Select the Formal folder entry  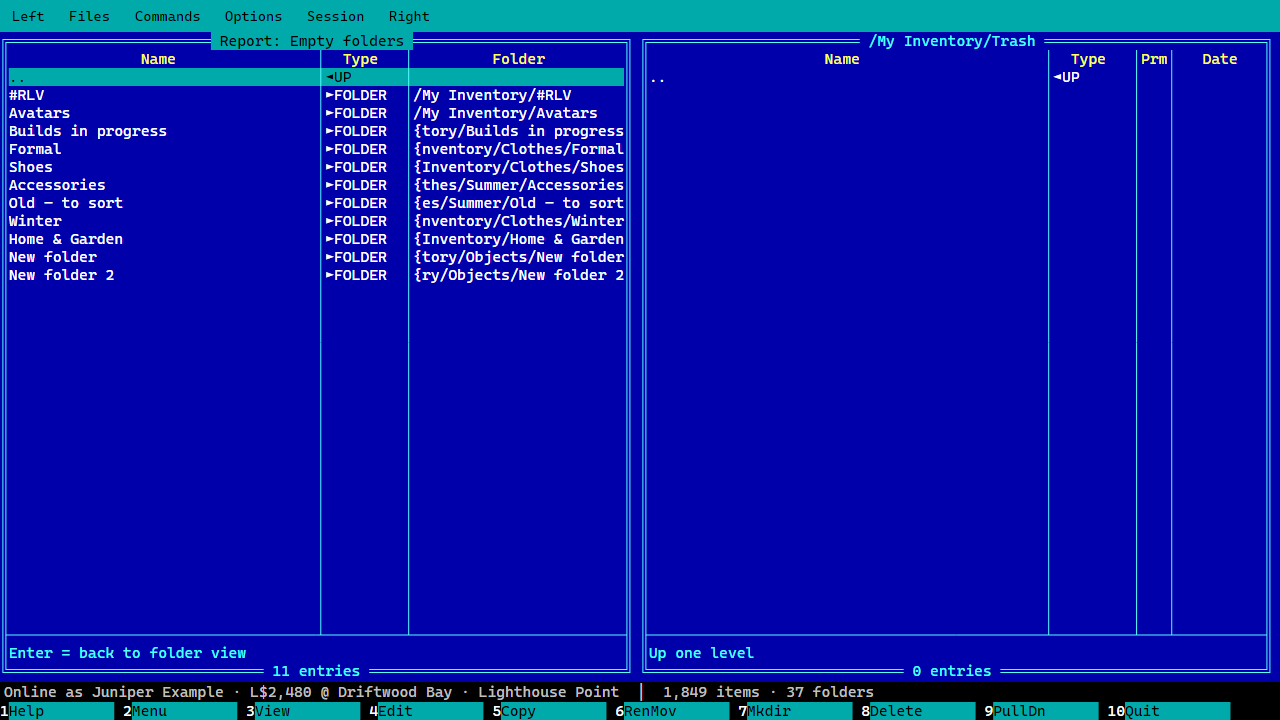pyautogui.click(x=316, y=149)
